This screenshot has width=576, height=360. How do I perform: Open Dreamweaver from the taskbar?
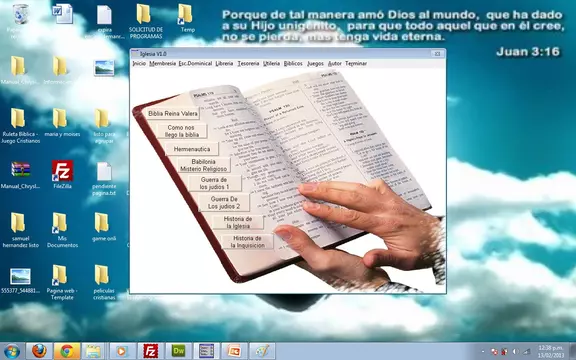(179, 351)
